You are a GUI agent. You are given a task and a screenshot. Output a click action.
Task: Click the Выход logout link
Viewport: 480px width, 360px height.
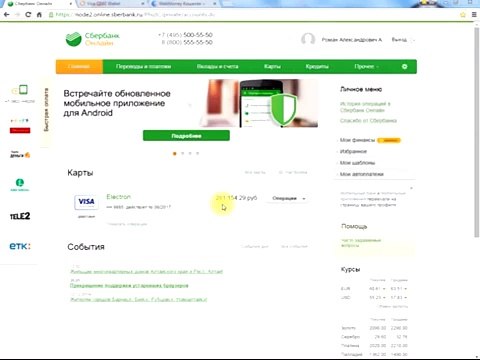tap(399, 40)
